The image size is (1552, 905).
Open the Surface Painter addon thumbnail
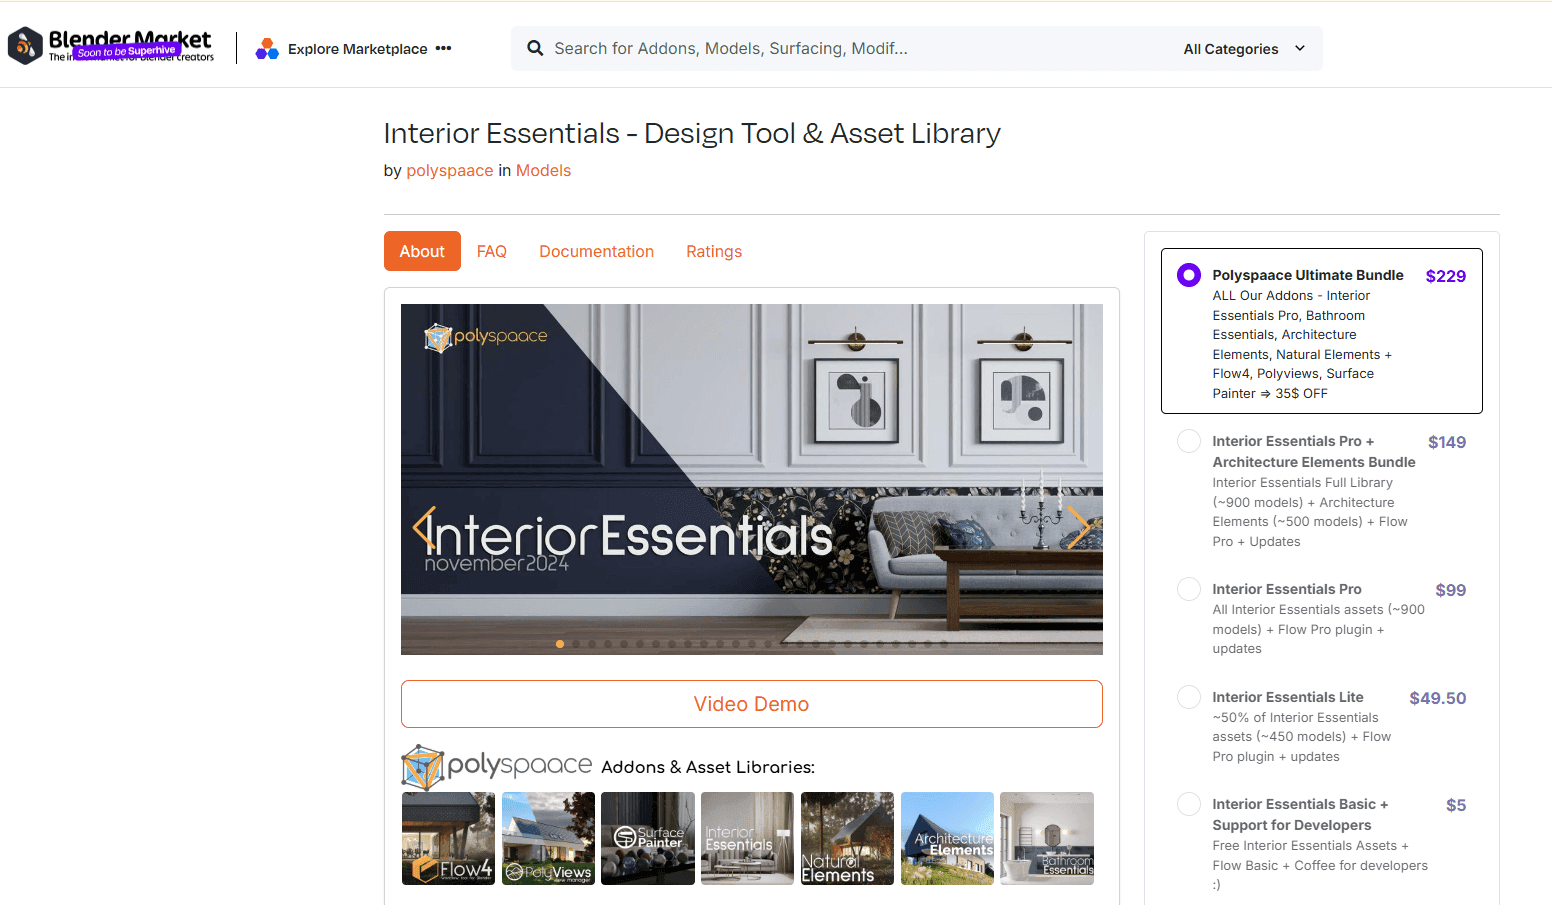pyautogui.click(x=647, y=838)
